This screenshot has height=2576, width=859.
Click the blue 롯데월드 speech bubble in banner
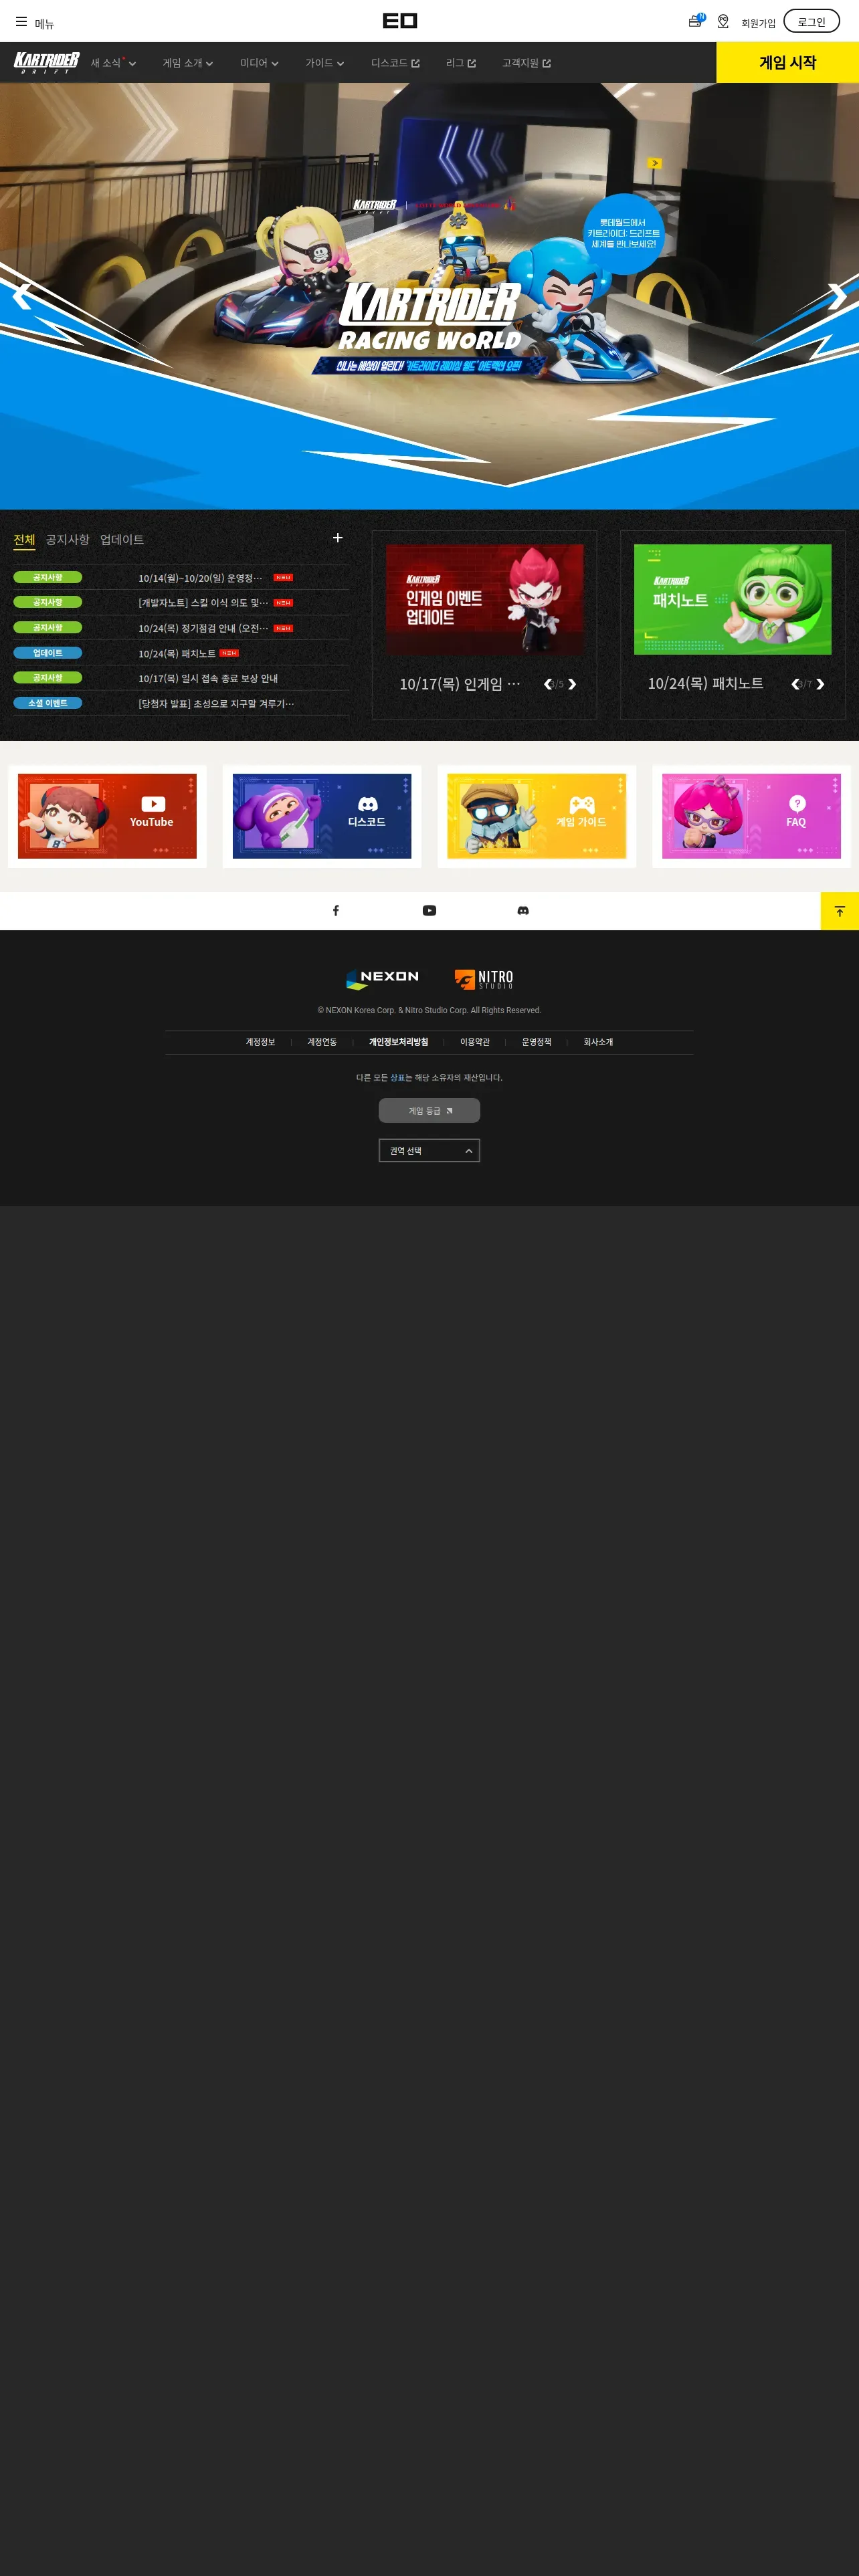(x=624, y=233)
